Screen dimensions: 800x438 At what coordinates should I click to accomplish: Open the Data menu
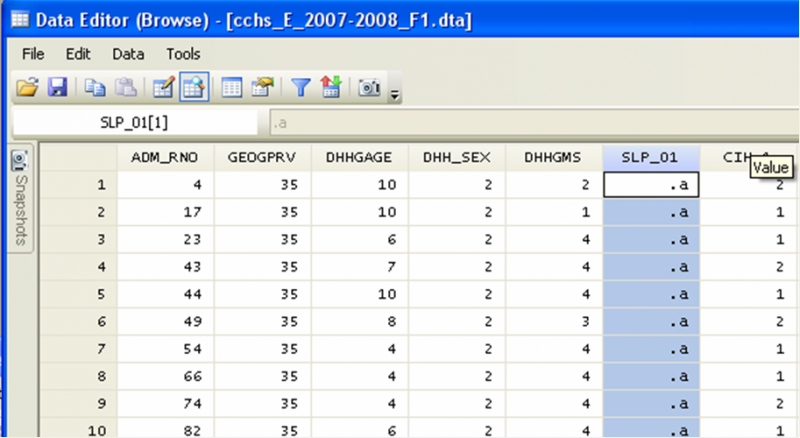(x=128, y=54)
